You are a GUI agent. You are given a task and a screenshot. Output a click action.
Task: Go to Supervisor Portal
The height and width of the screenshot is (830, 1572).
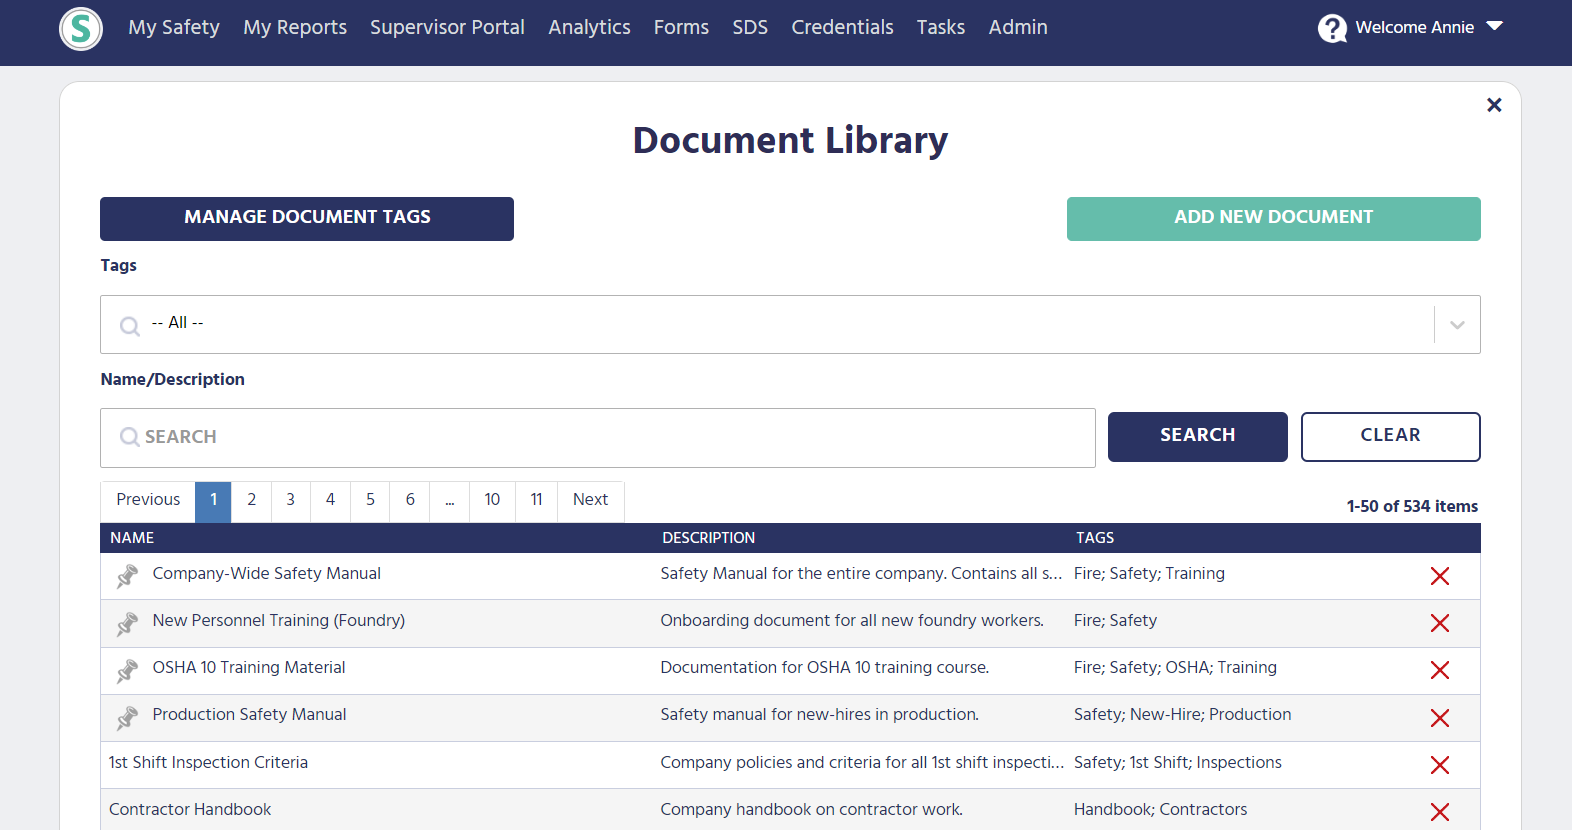(447, 27)
